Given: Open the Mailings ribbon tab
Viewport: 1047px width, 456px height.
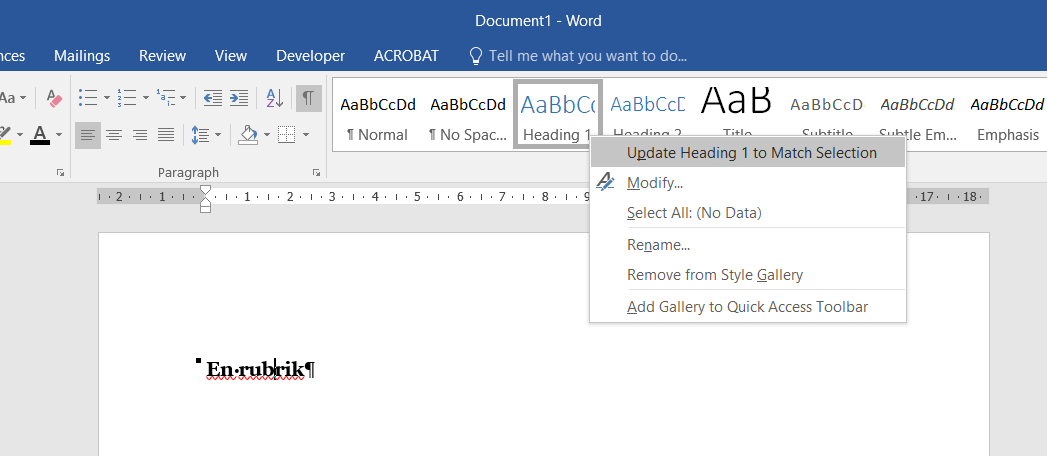Looking at the screenshot, I should point(82,56).
